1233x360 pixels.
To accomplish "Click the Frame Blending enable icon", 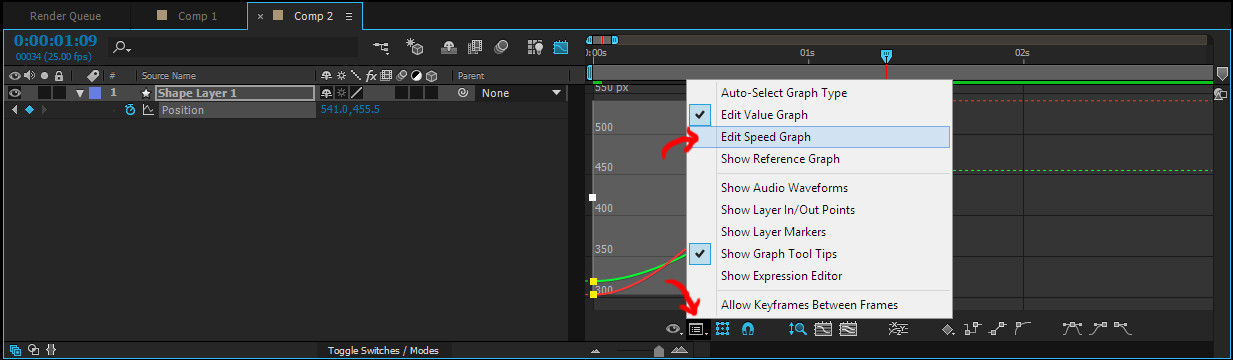I will point(475,46).
